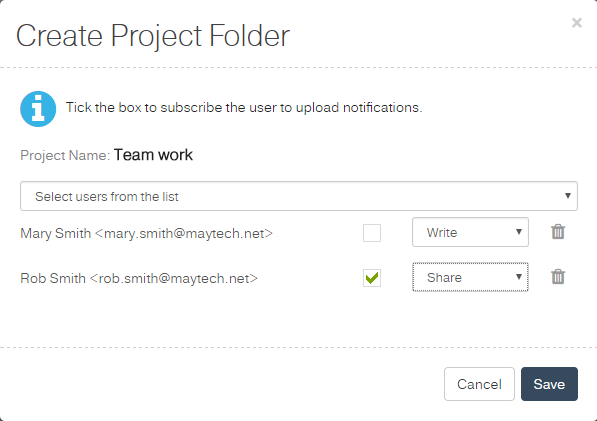This screenshot has height=421, width=597.
Task: Click the blue information icon
Action: 38,109
